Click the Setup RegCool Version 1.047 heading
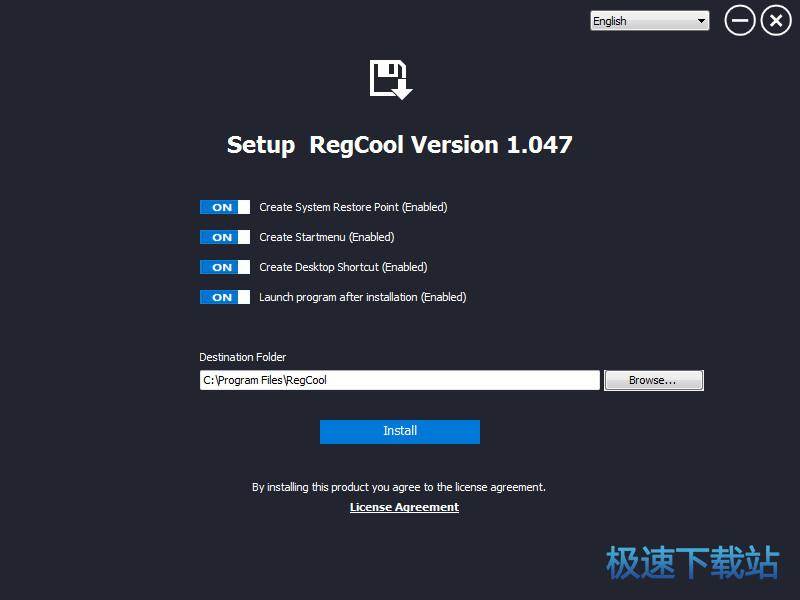This screenshot has width=800, height=600. click(400, 145)
